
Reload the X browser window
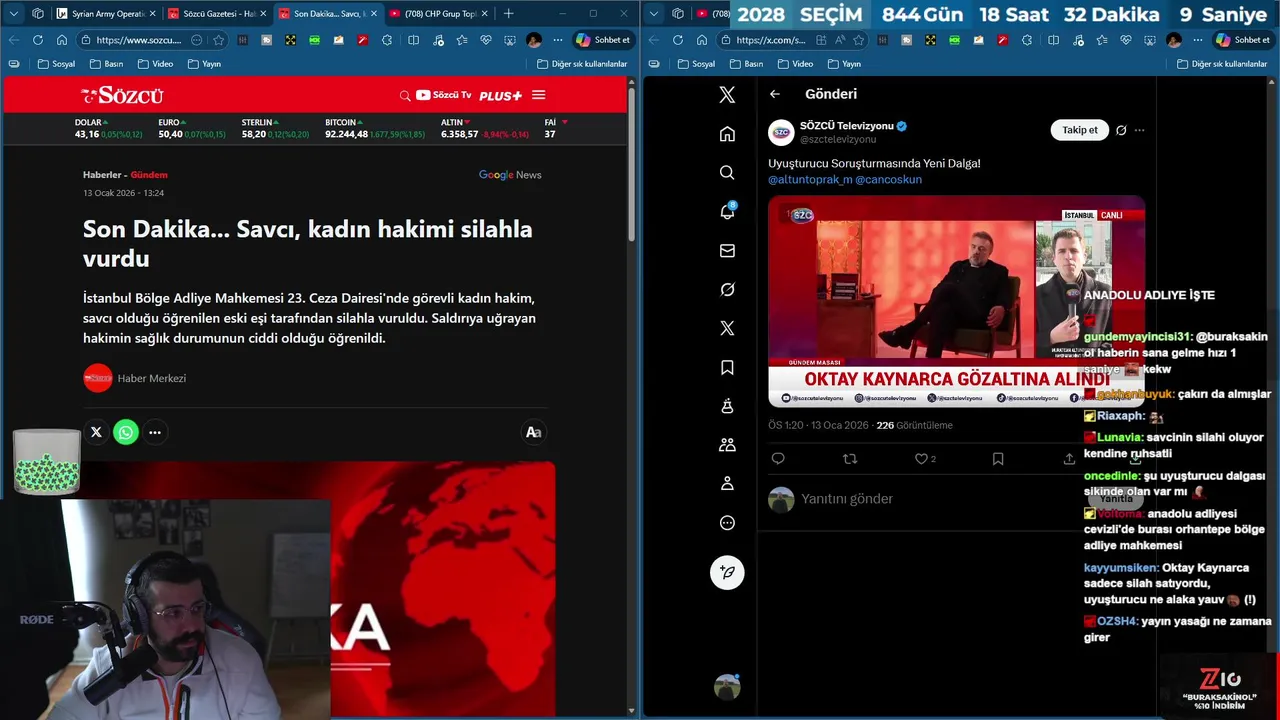[x=678, y=40]
